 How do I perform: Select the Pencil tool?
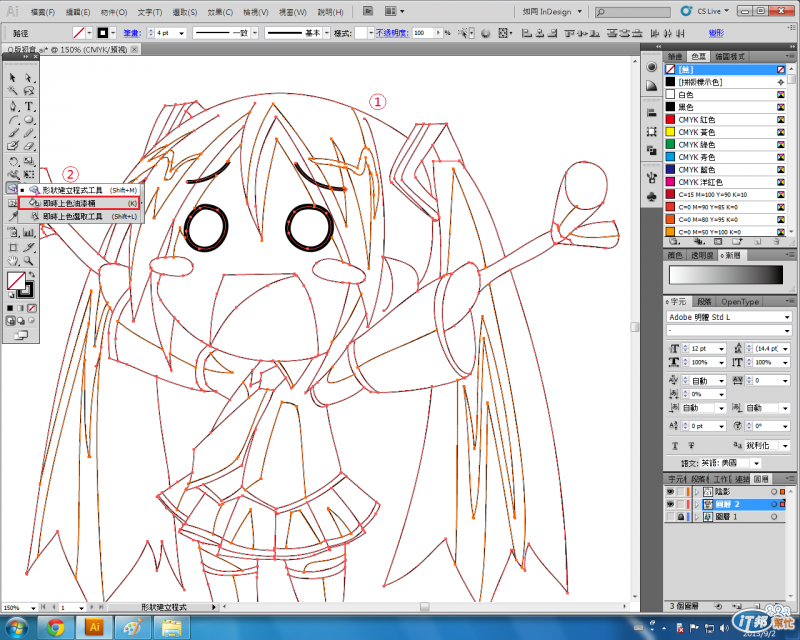(x=29, y=133)
